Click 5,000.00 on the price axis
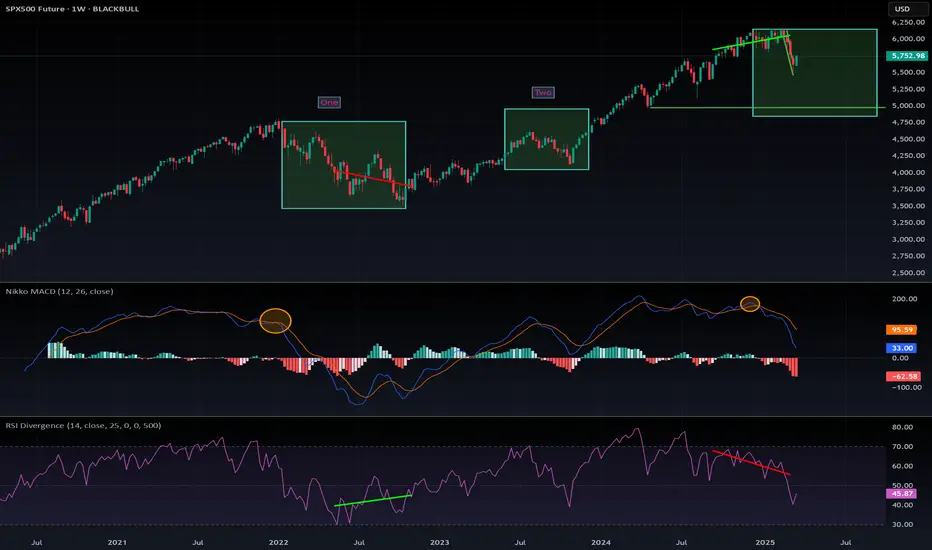The height and width of the screenshot is (550, 932). click(908, 105)
